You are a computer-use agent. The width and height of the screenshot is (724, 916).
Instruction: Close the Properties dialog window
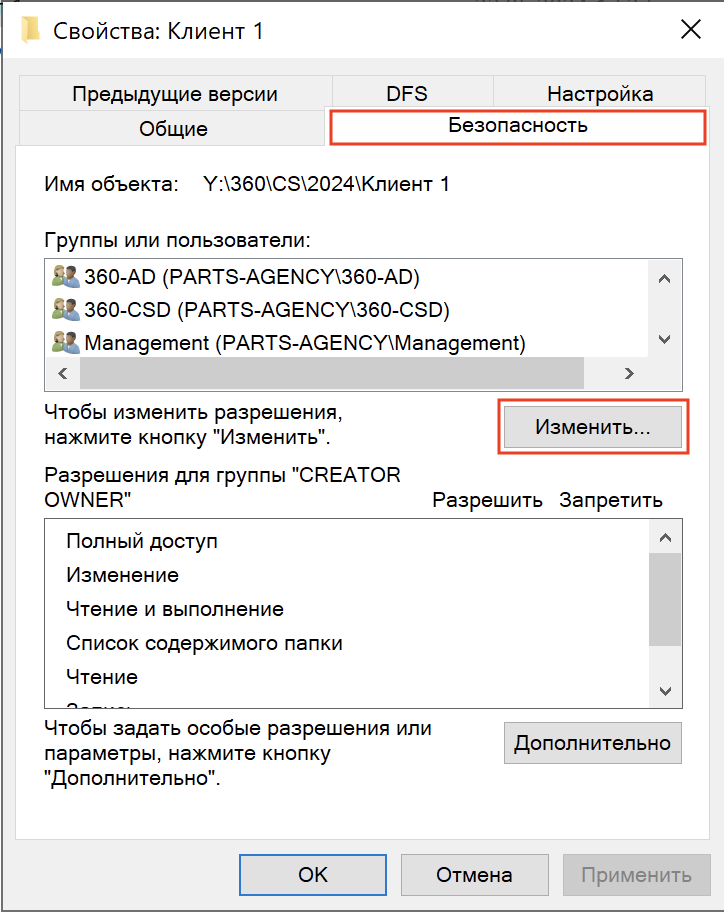click(x=690, y=30)
